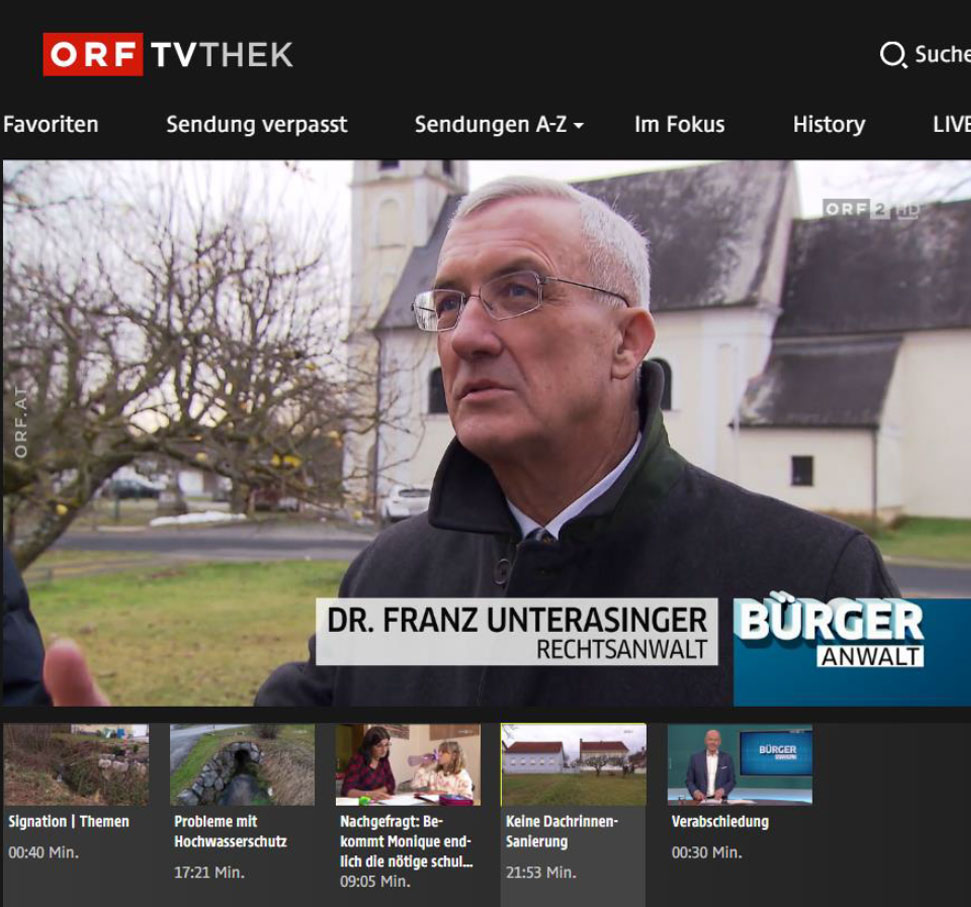Viewport: 971px width, 907px height.
Task: Click the 'Nachgefragt: Bekommt Monique' title text
Action: pos(406,841)
